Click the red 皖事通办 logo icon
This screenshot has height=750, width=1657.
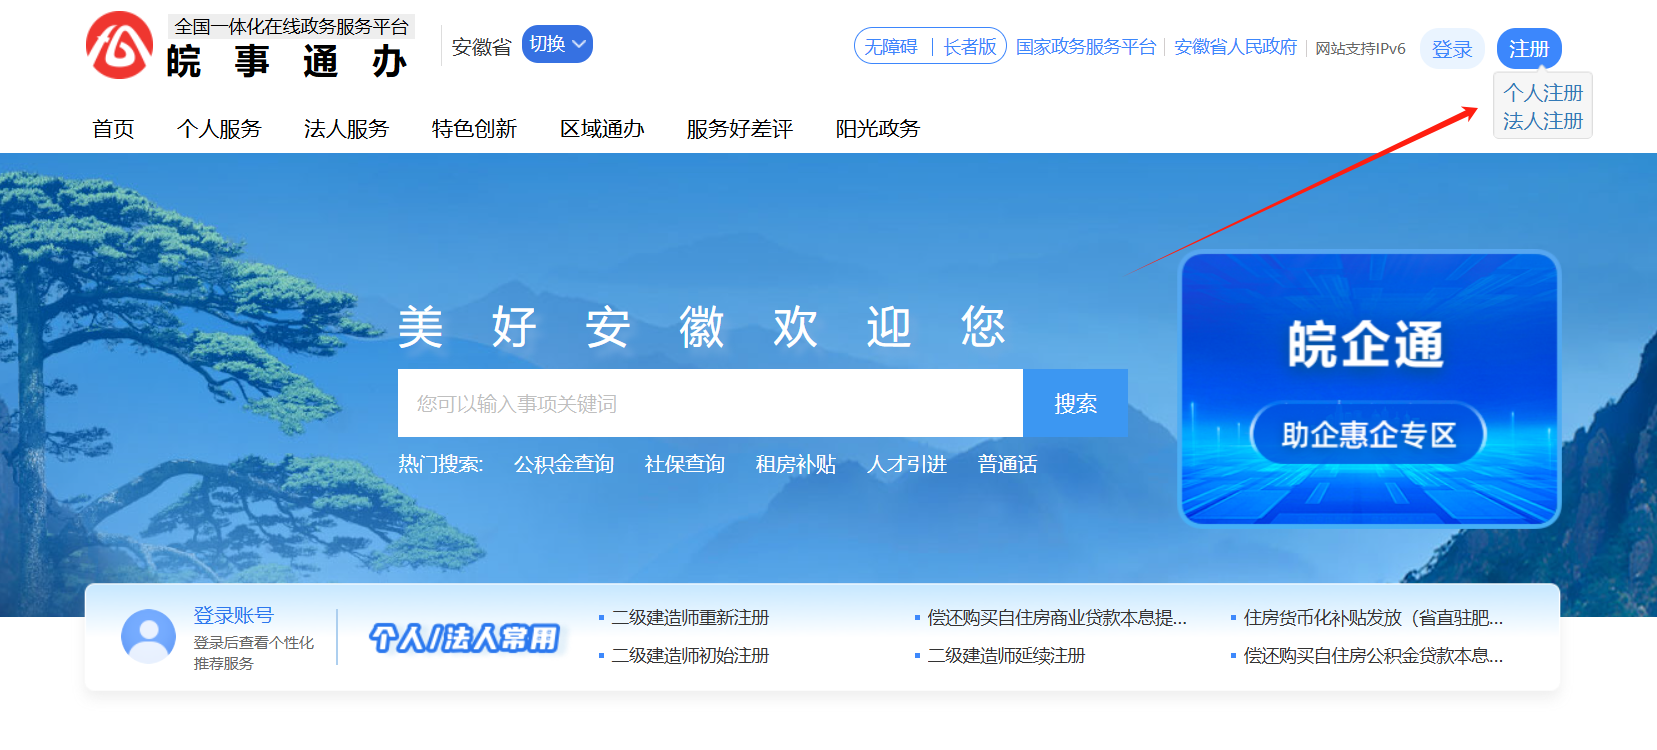119,46
